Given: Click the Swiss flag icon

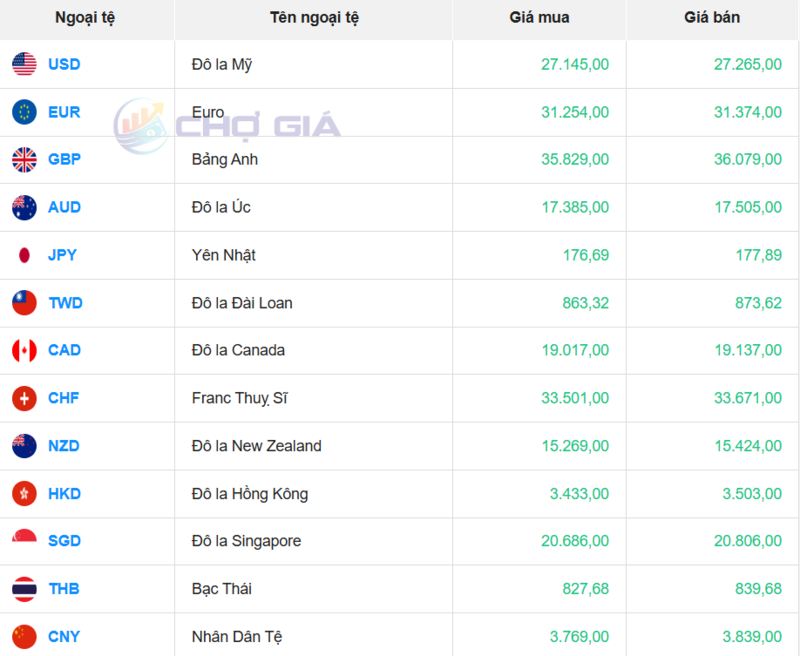Looking at the screenshot, I should (24, 398).
